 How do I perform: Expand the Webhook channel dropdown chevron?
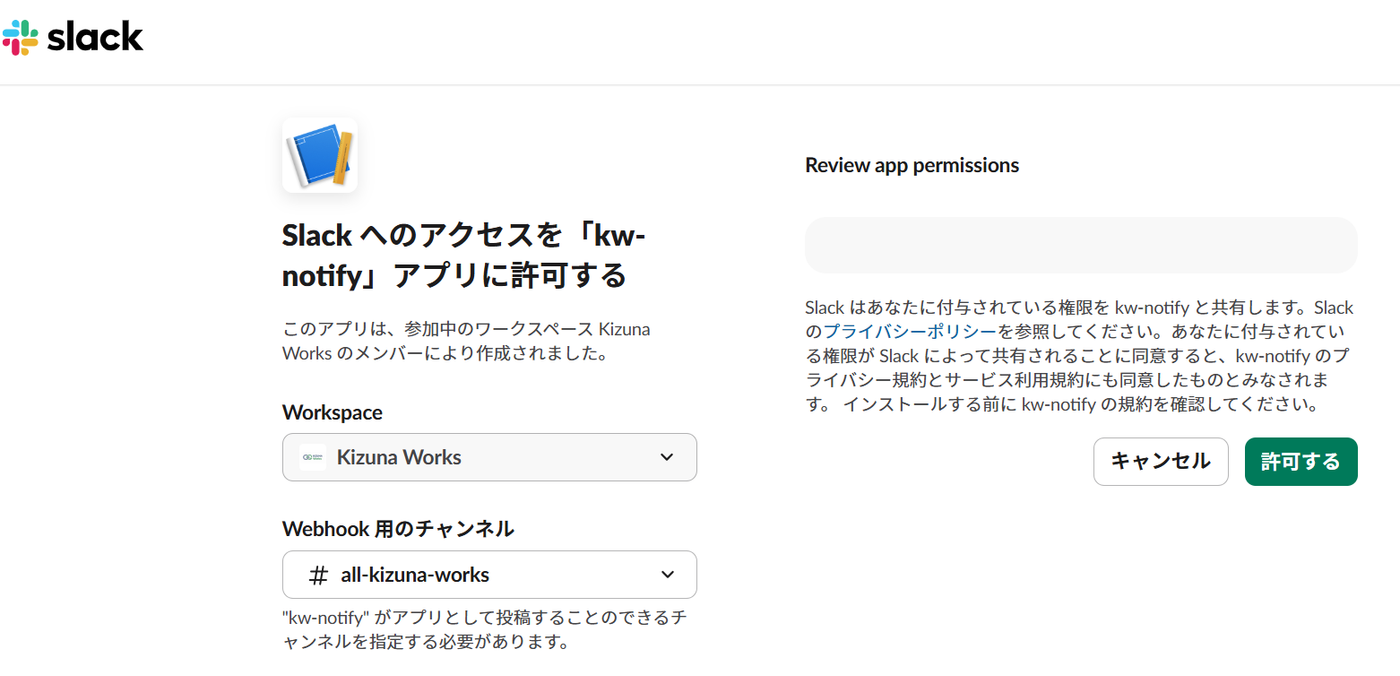tap(668, 575)
